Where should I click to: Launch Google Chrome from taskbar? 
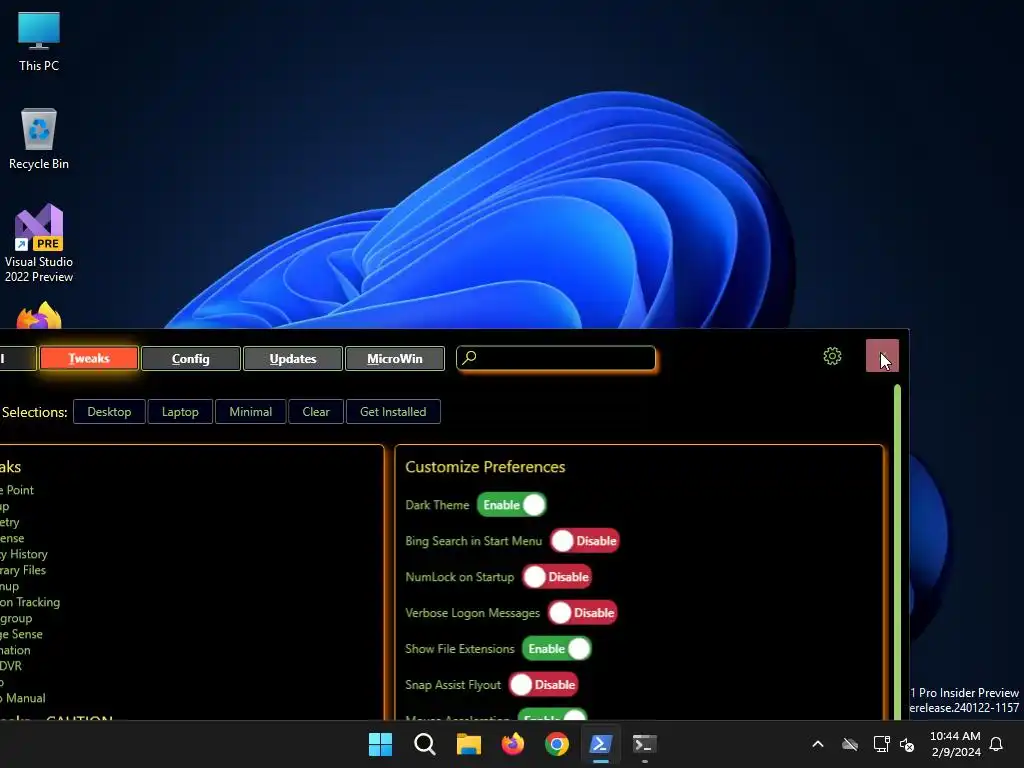556,744
